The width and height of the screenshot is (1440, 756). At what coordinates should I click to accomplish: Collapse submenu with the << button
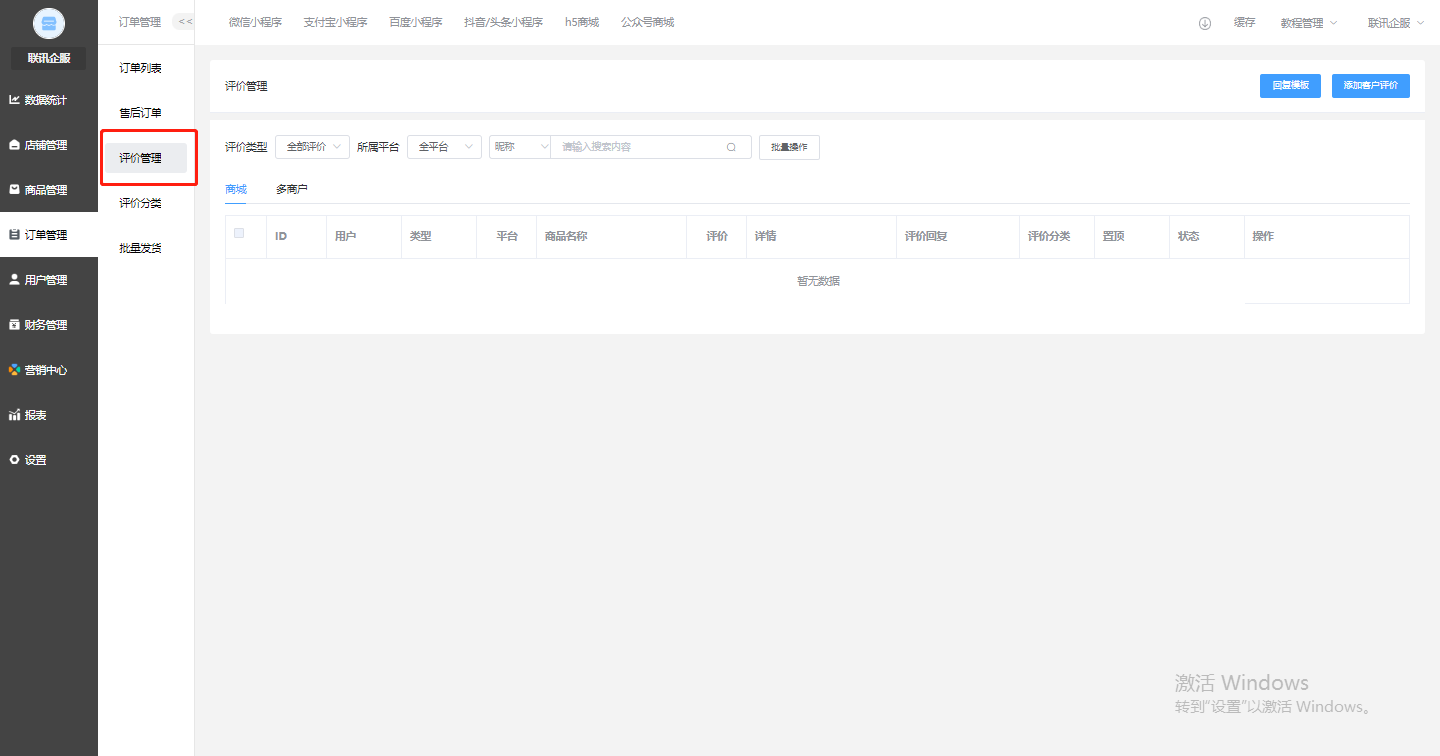184,22
